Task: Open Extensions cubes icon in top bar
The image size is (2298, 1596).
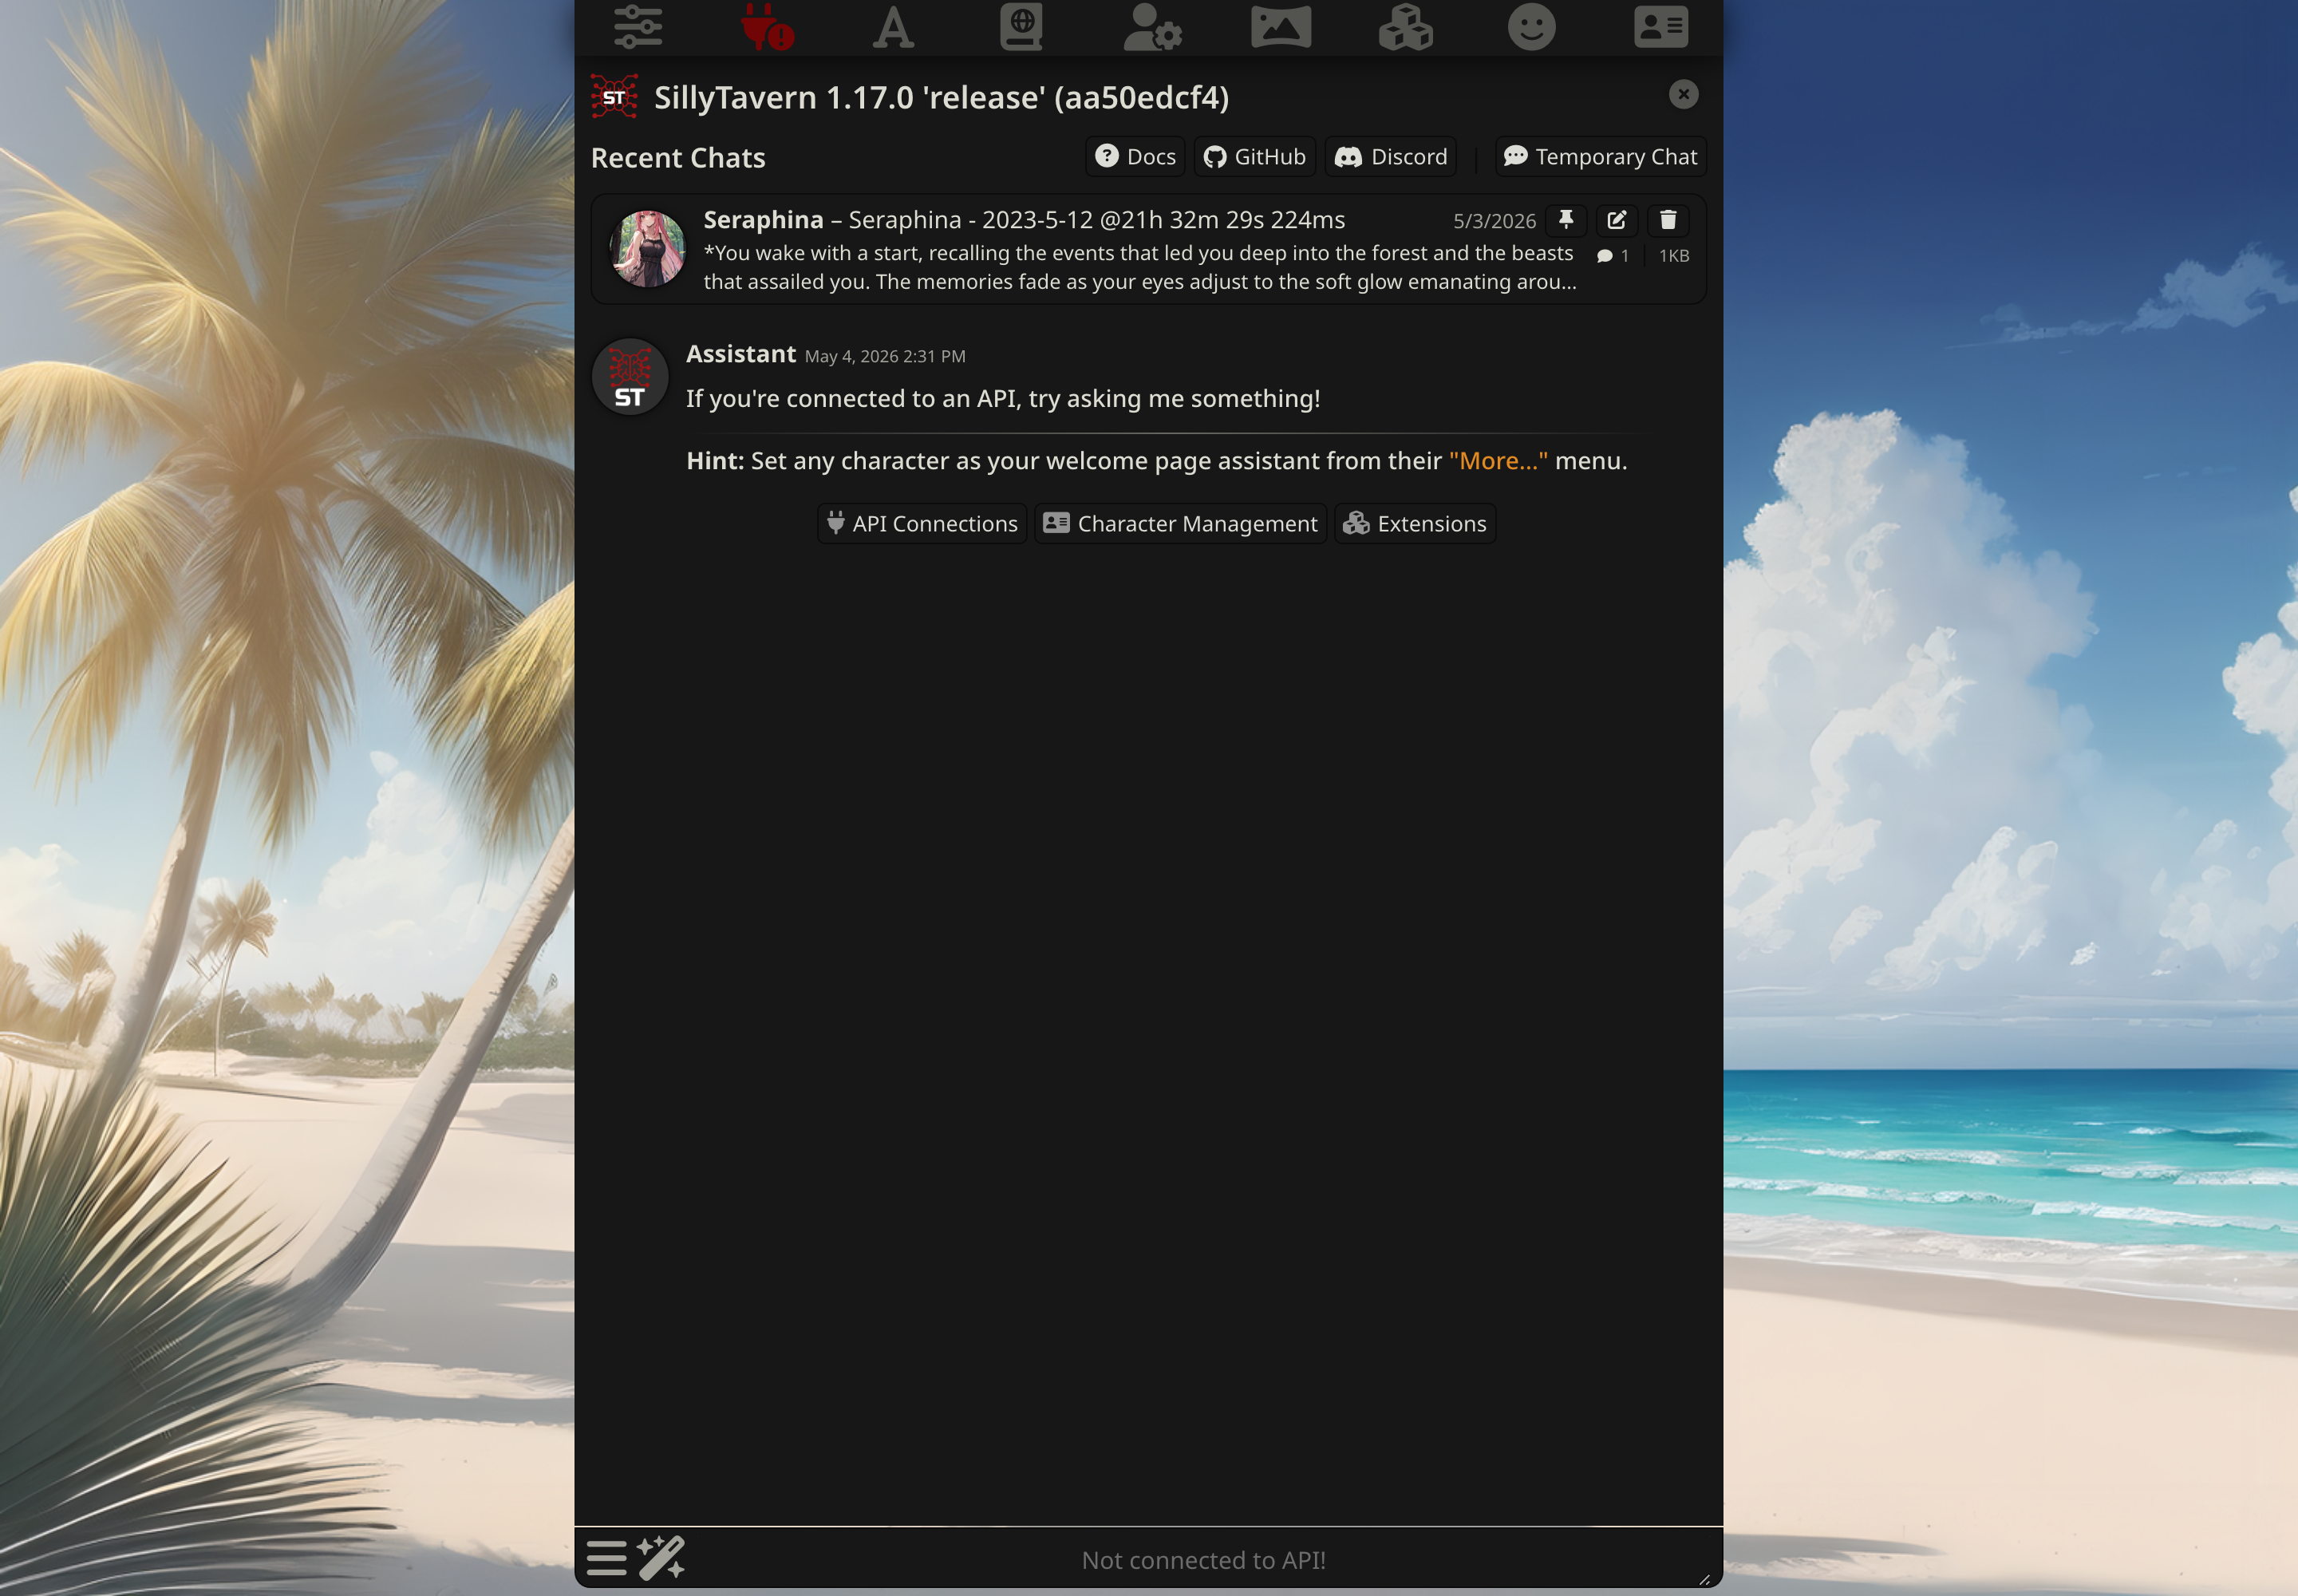Action: 1406,26
